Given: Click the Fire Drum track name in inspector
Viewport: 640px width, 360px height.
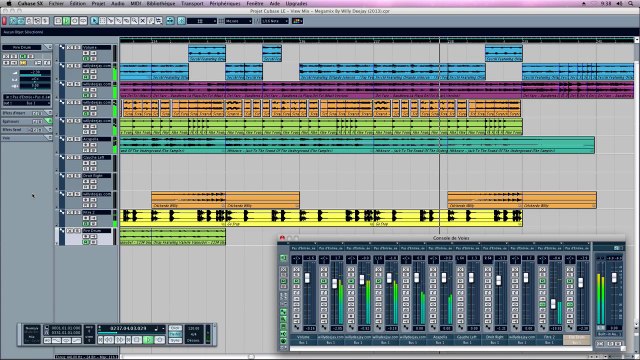Looking at the screenshot, I should tap(22, 47).
